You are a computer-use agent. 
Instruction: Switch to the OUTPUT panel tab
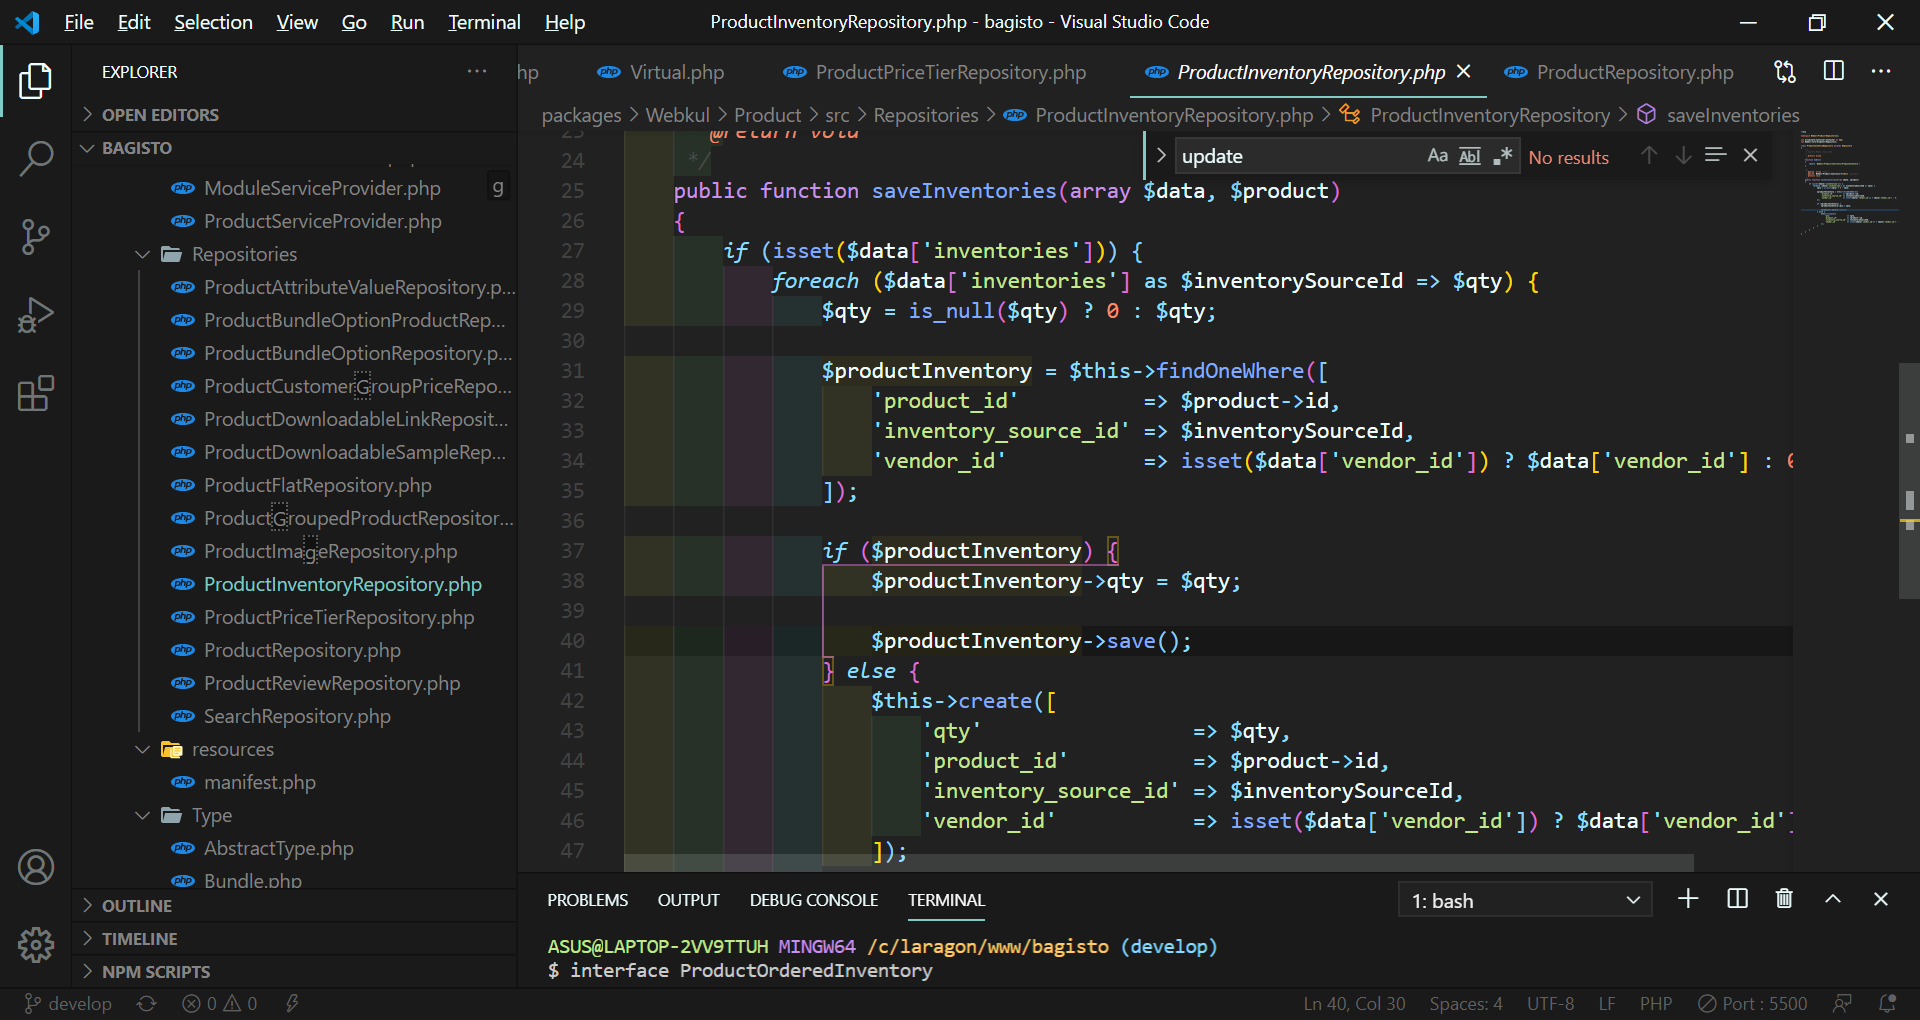pyautogui.click(x=688, y=900)
